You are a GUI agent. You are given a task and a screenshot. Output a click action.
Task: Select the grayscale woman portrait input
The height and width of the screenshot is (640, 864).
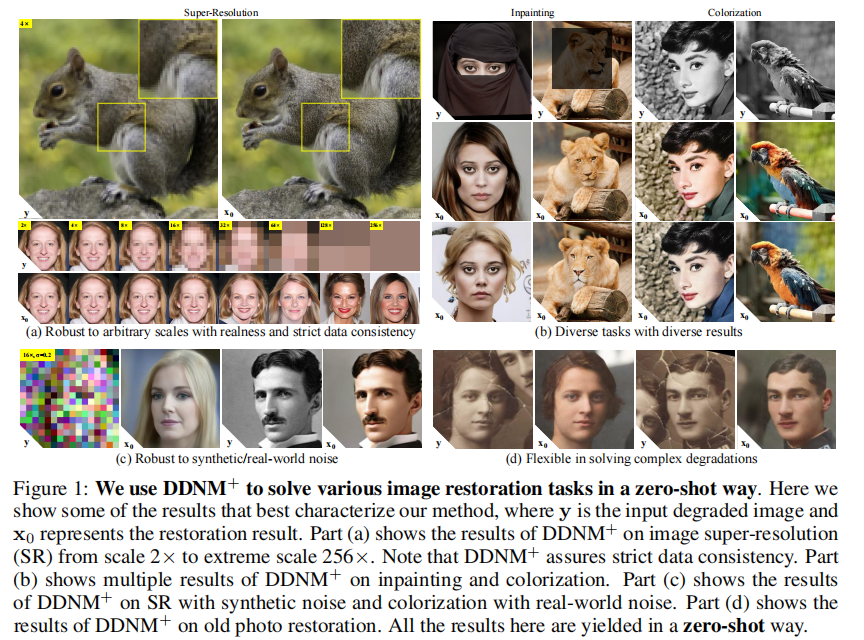tap(684, 71)
